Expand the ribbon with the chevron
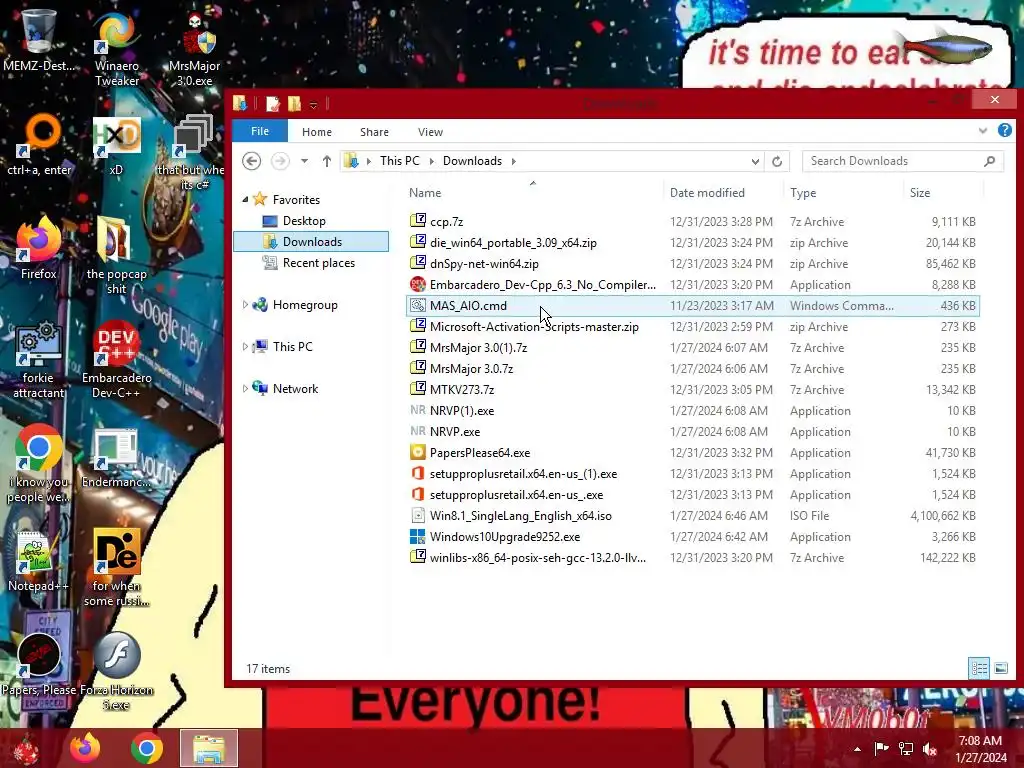 (x=983, y=131)
